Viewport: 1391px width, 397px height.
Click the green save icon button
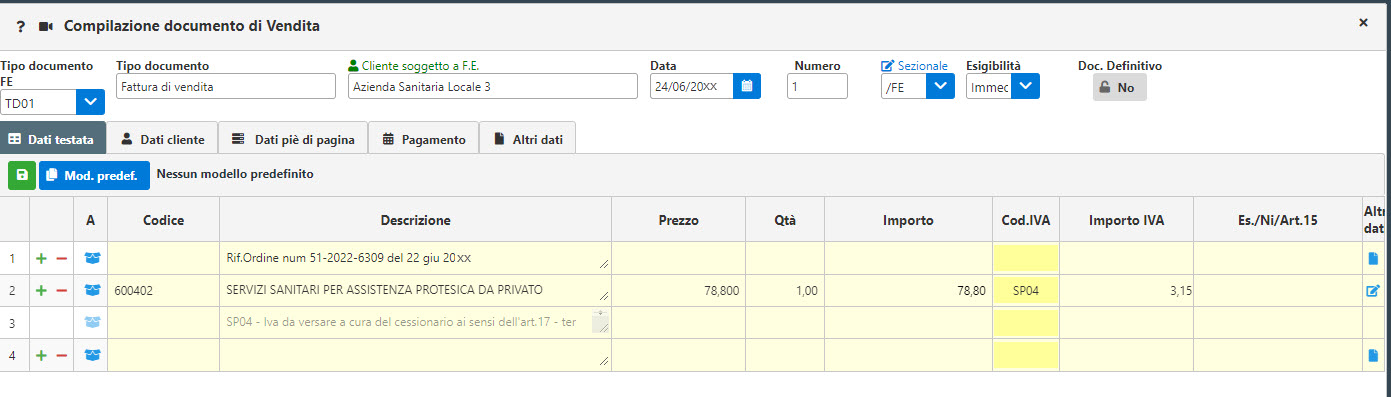tap(21, 175)
